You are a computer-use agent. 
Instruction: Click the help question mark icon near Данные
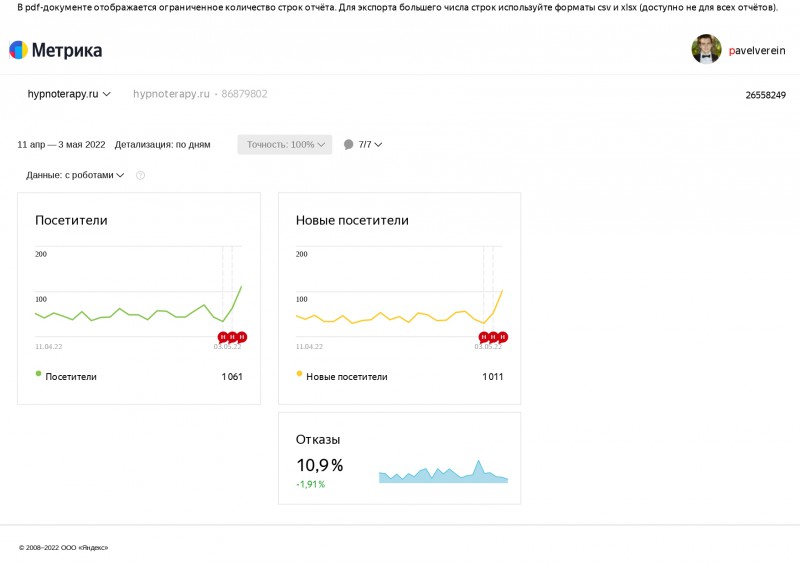pos(140,175)
